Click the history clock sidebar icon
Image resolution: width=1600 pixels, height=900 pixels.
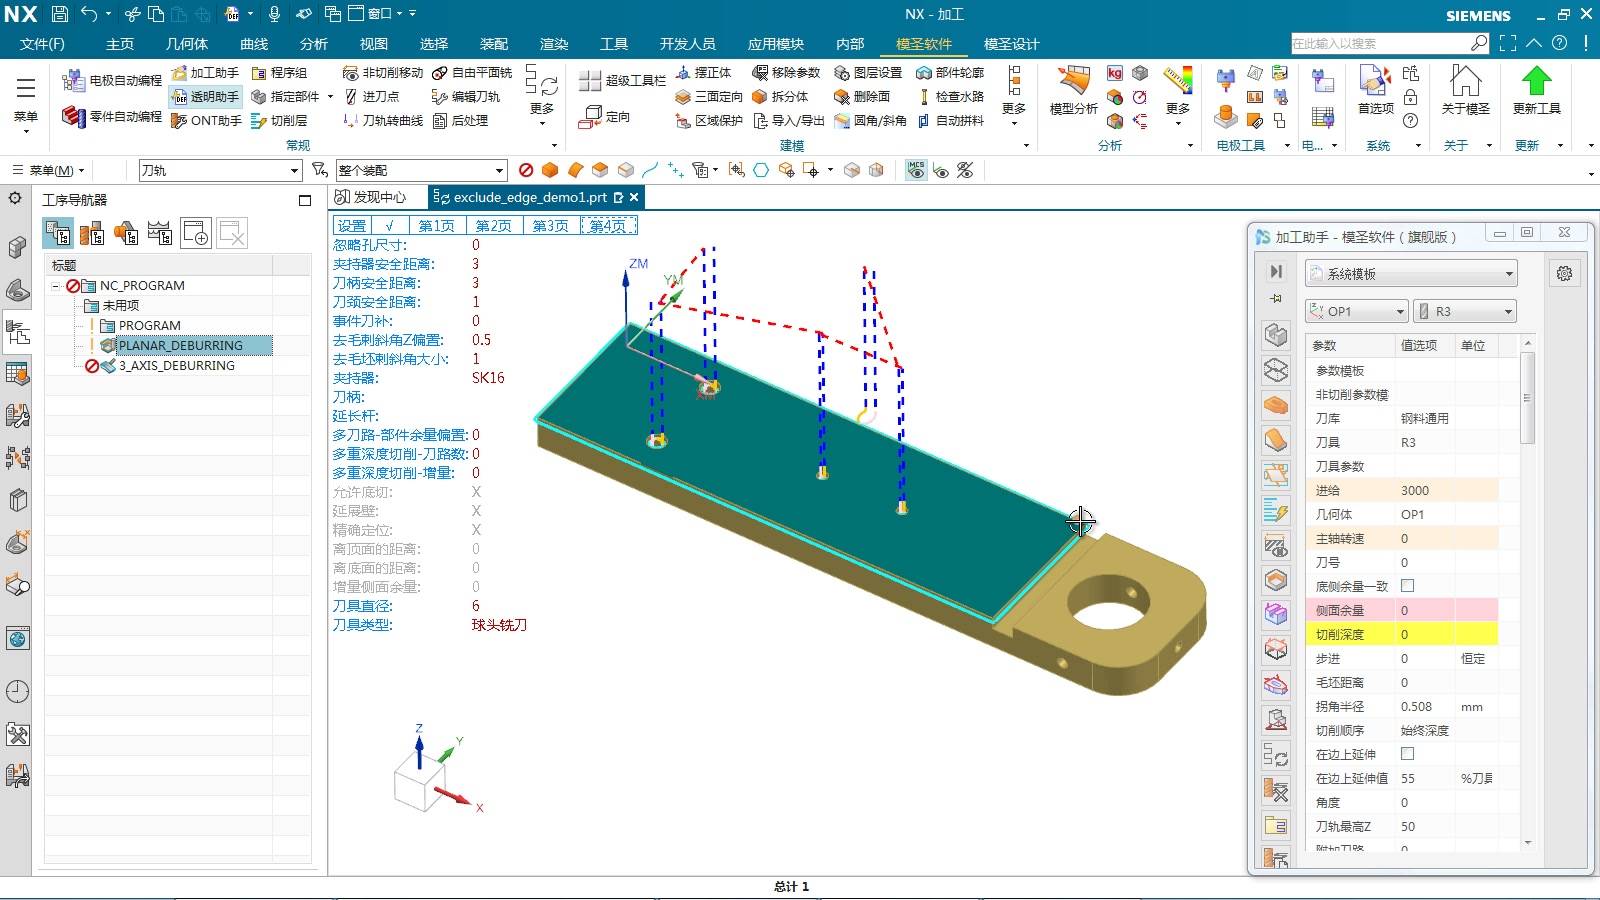(17, 691)
